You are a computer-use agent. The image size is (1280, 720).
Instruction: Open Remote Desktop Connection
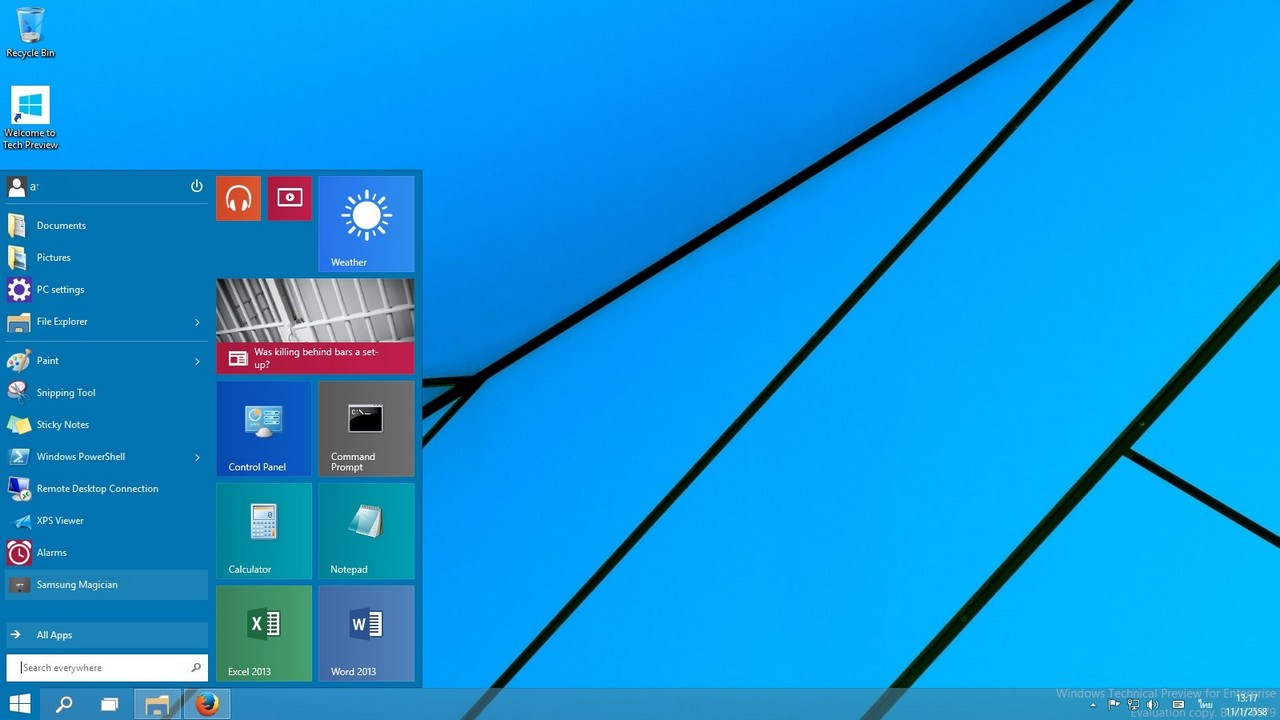point(106,488)
